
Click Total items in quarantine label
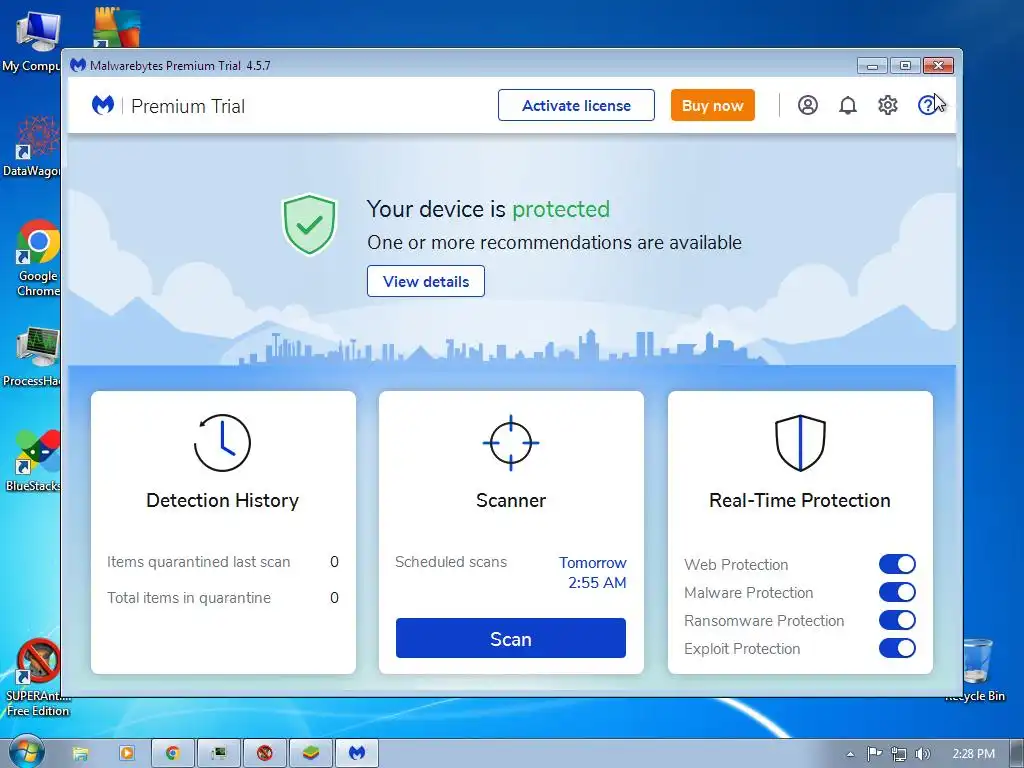tap(189, 598)
